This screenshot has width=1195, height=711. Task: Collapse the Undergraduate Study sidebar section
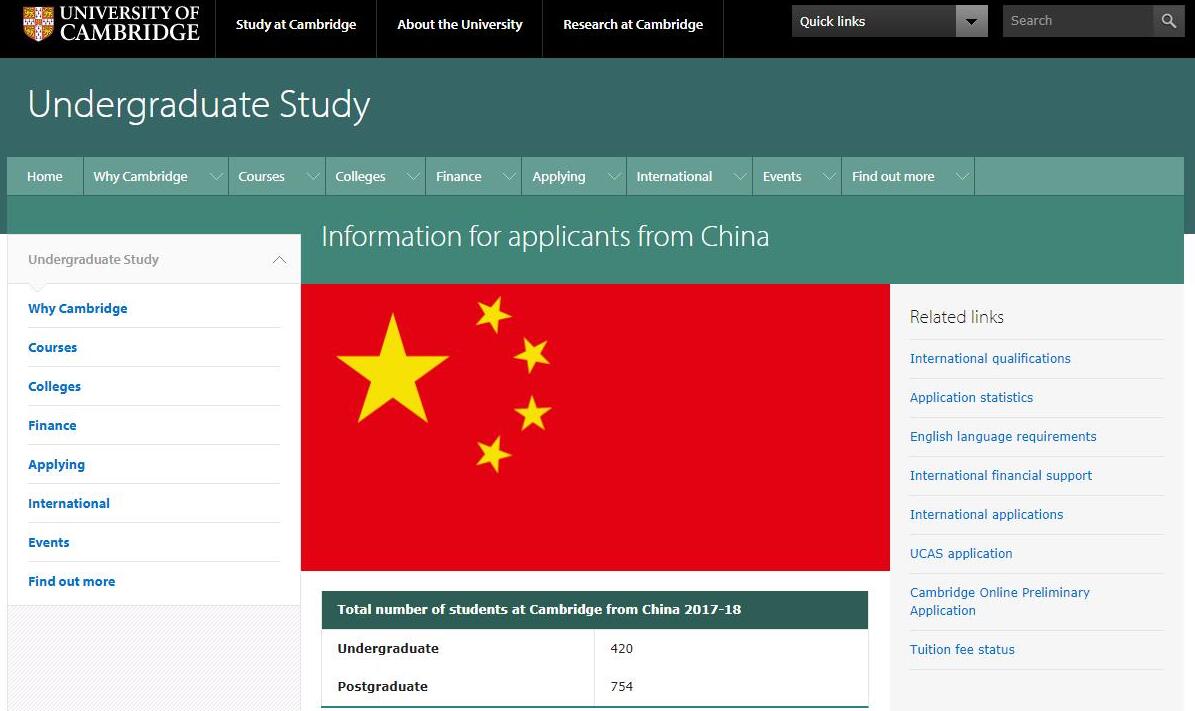click(x=279, y=260)
